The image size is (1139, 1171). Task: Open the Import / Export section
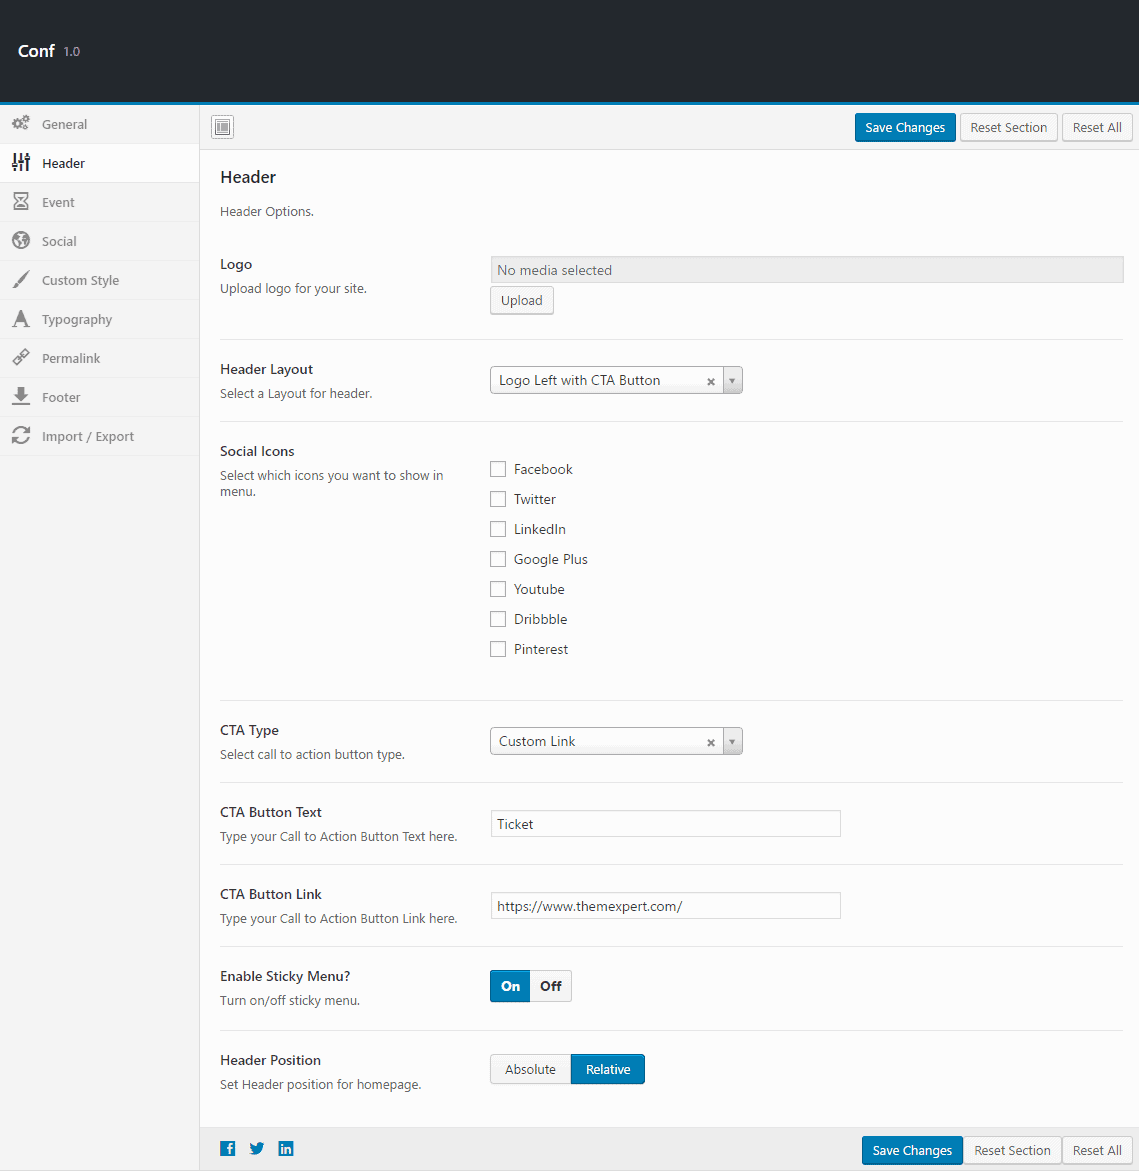coord(88,437)
